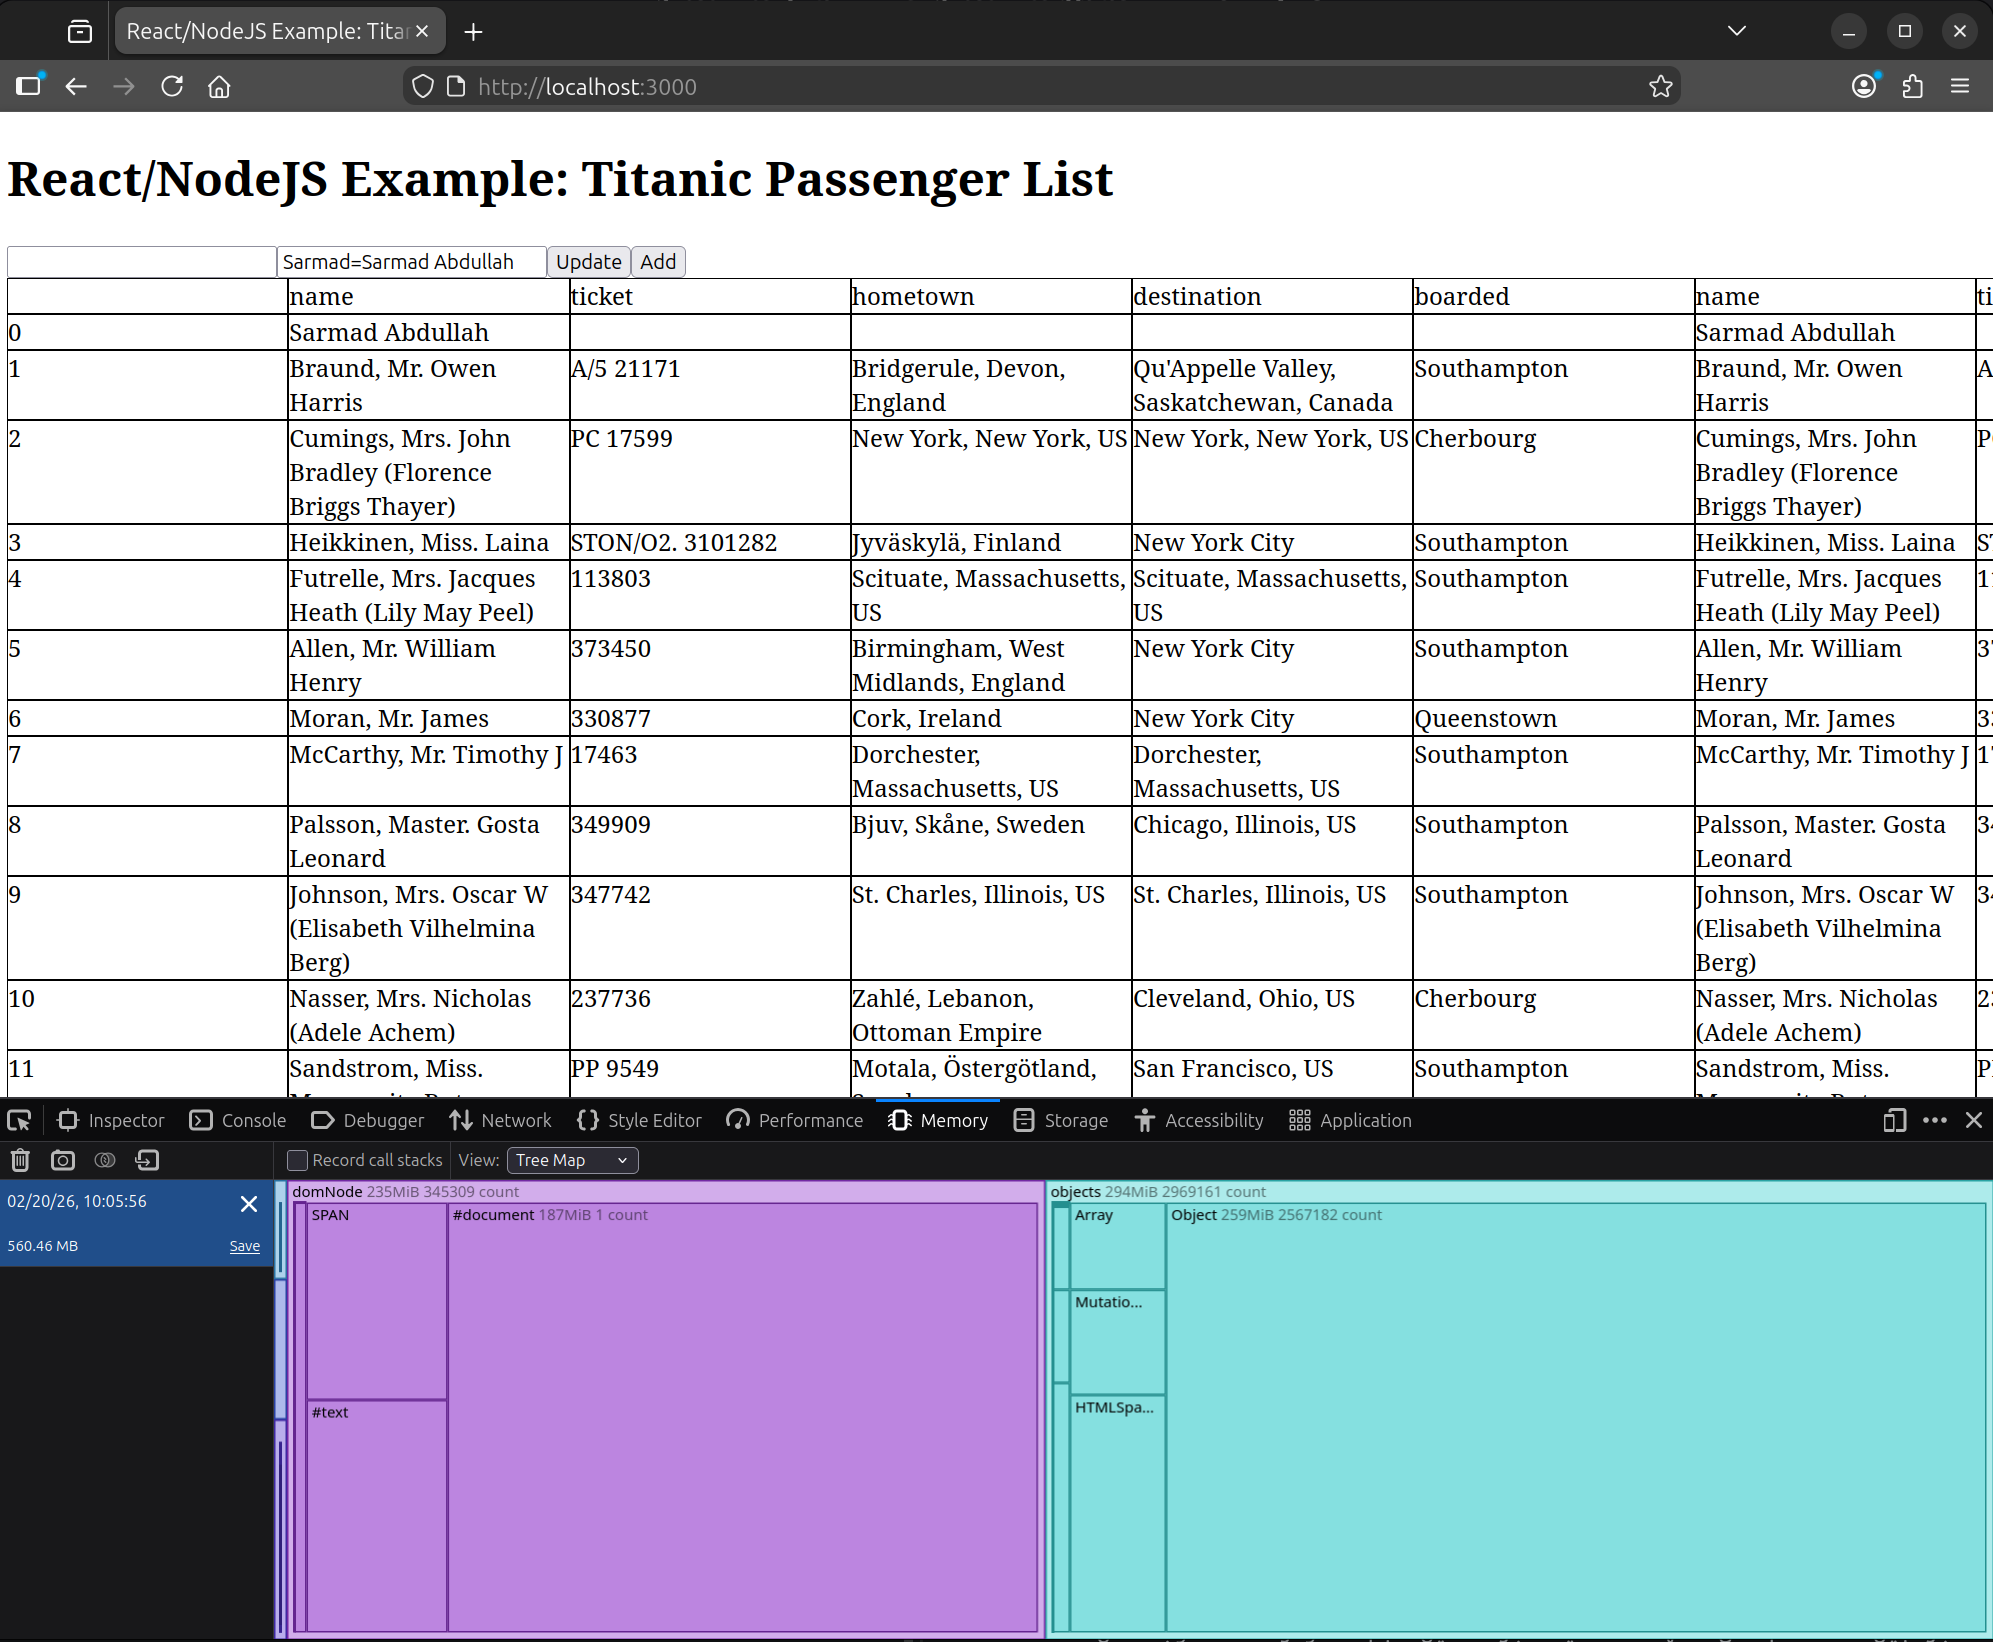Toggle responsive design mode icon
Screen dimensions: 1993x1642
point(1894,1120)
